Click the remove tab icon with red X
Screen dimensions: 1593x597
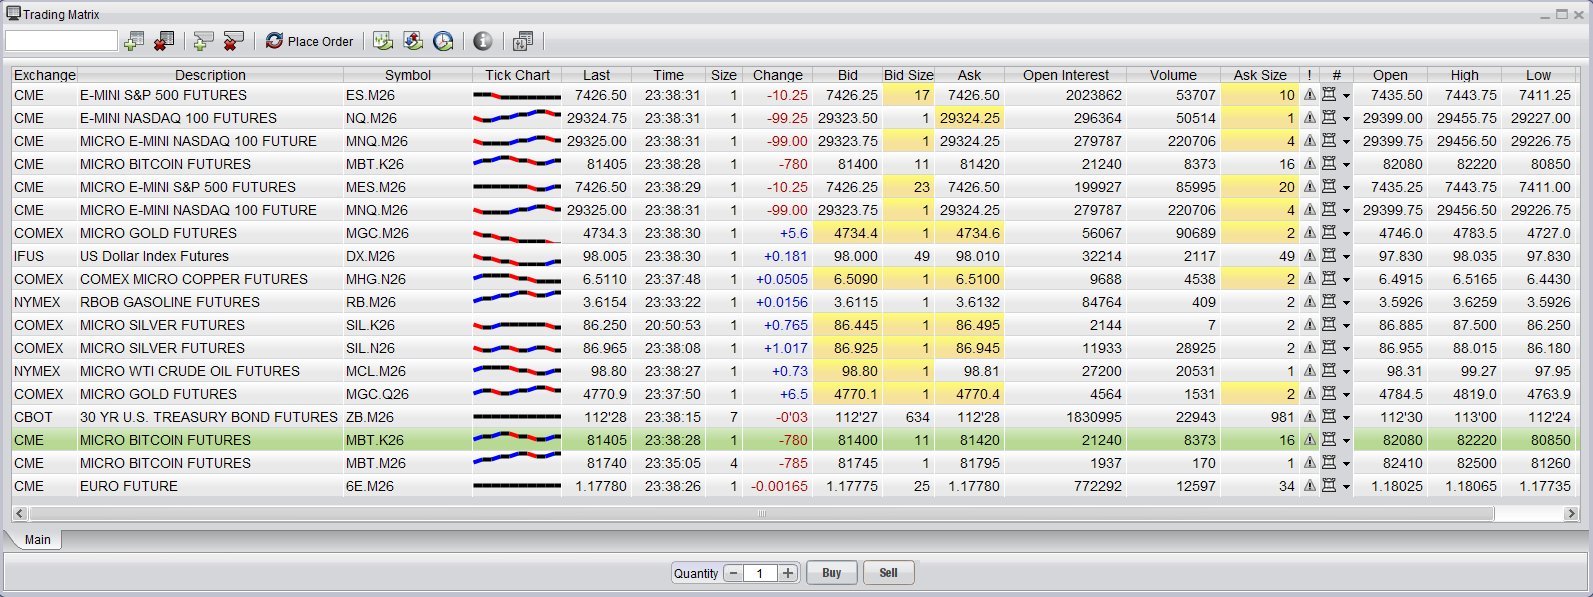coord(233,41)
